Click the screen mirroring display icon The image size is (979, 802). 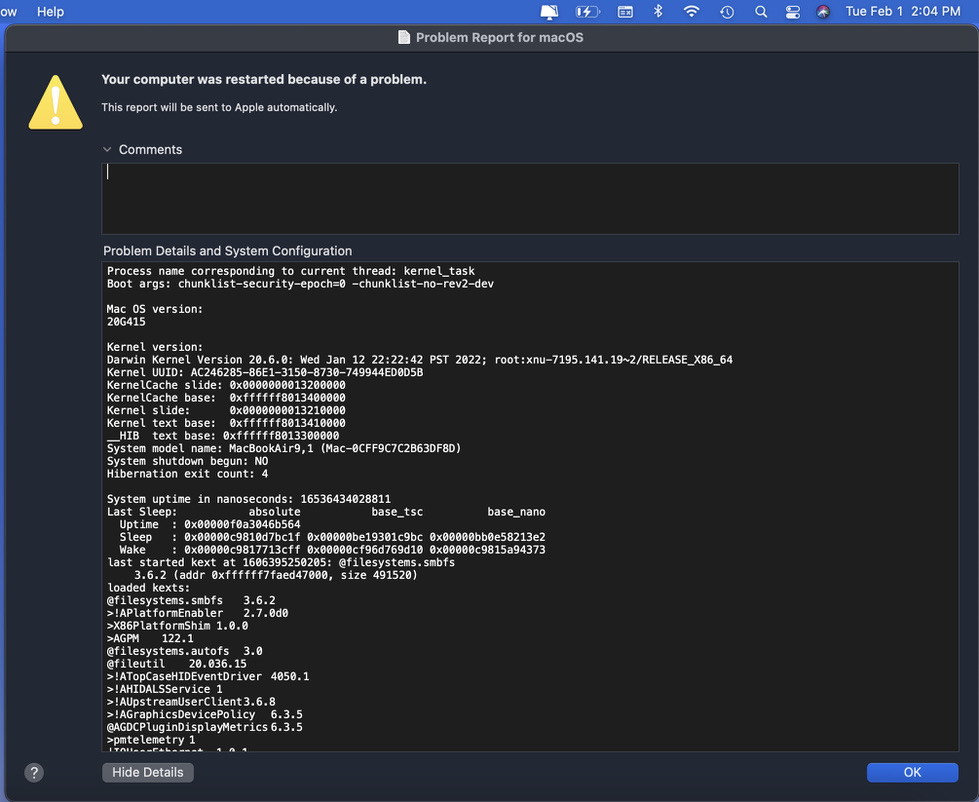549,11
